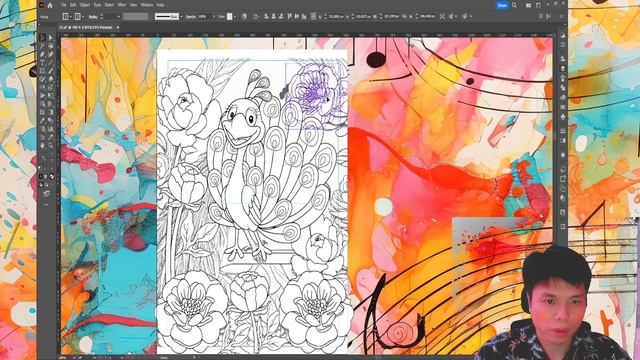
Task: Toggle the constrain width and height proportions link
Action: [404, 16]
